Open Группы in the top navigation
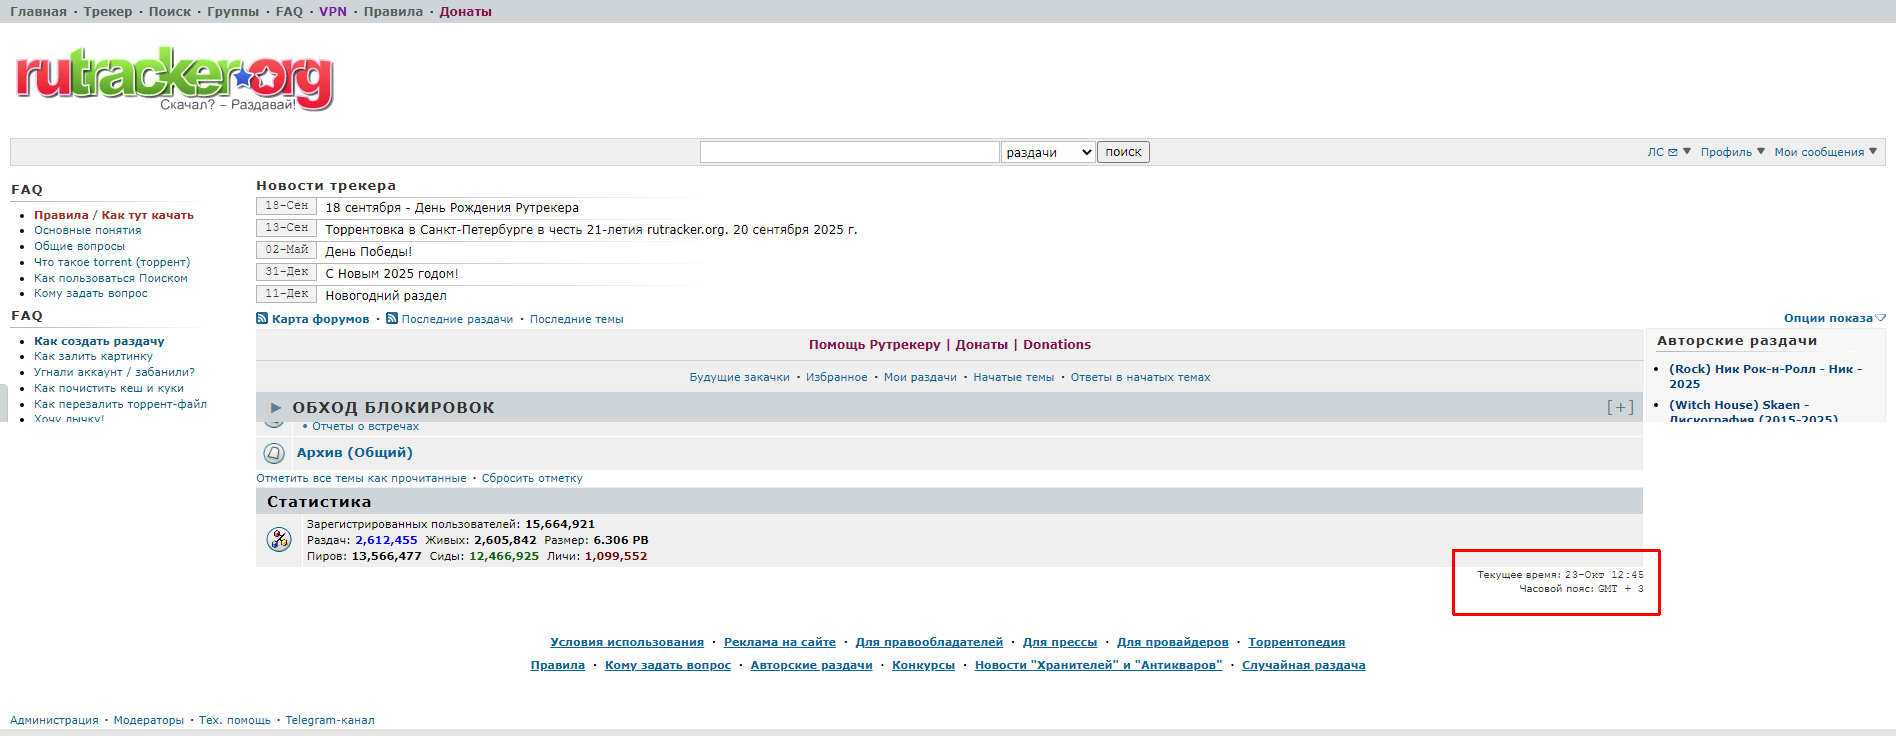1896x736 pixels. [233, 12]
